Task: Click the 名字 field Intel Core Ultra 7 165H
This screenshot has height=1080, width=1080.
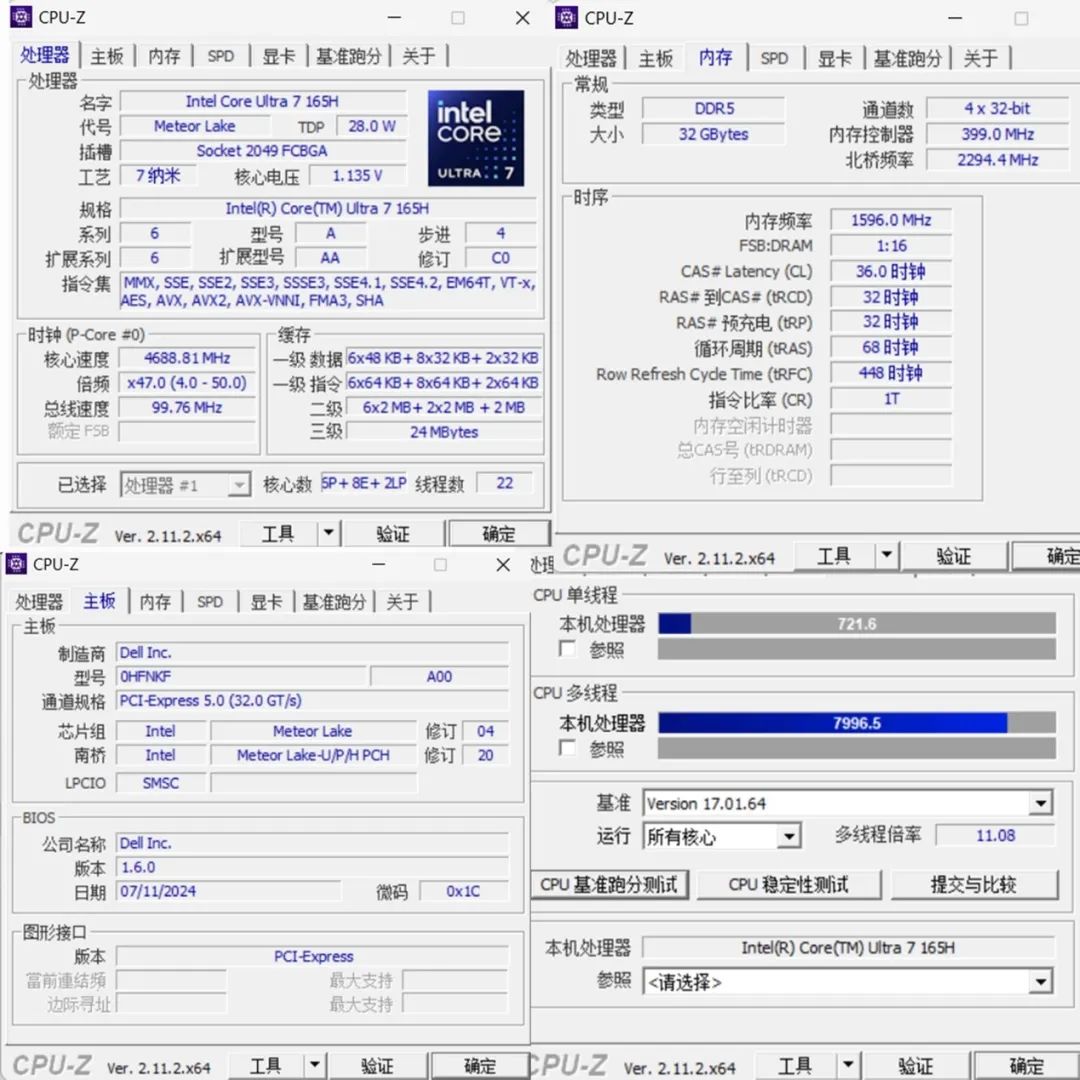Action: (262, 101)
